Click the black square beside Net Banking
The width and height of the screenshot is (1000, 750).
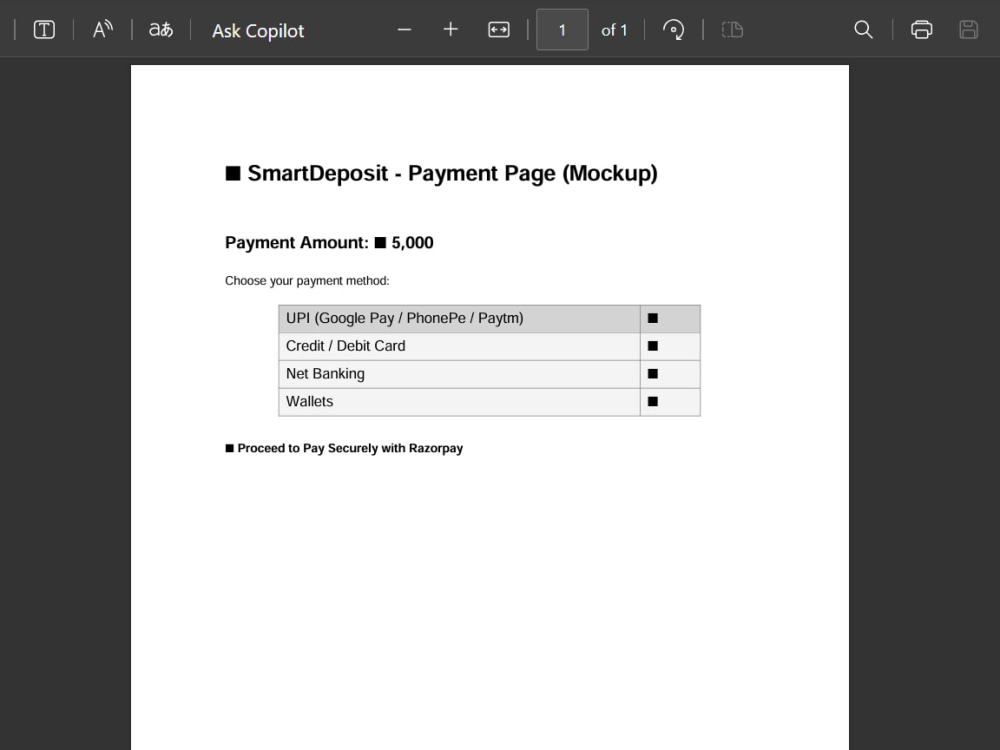click(652, 374)
